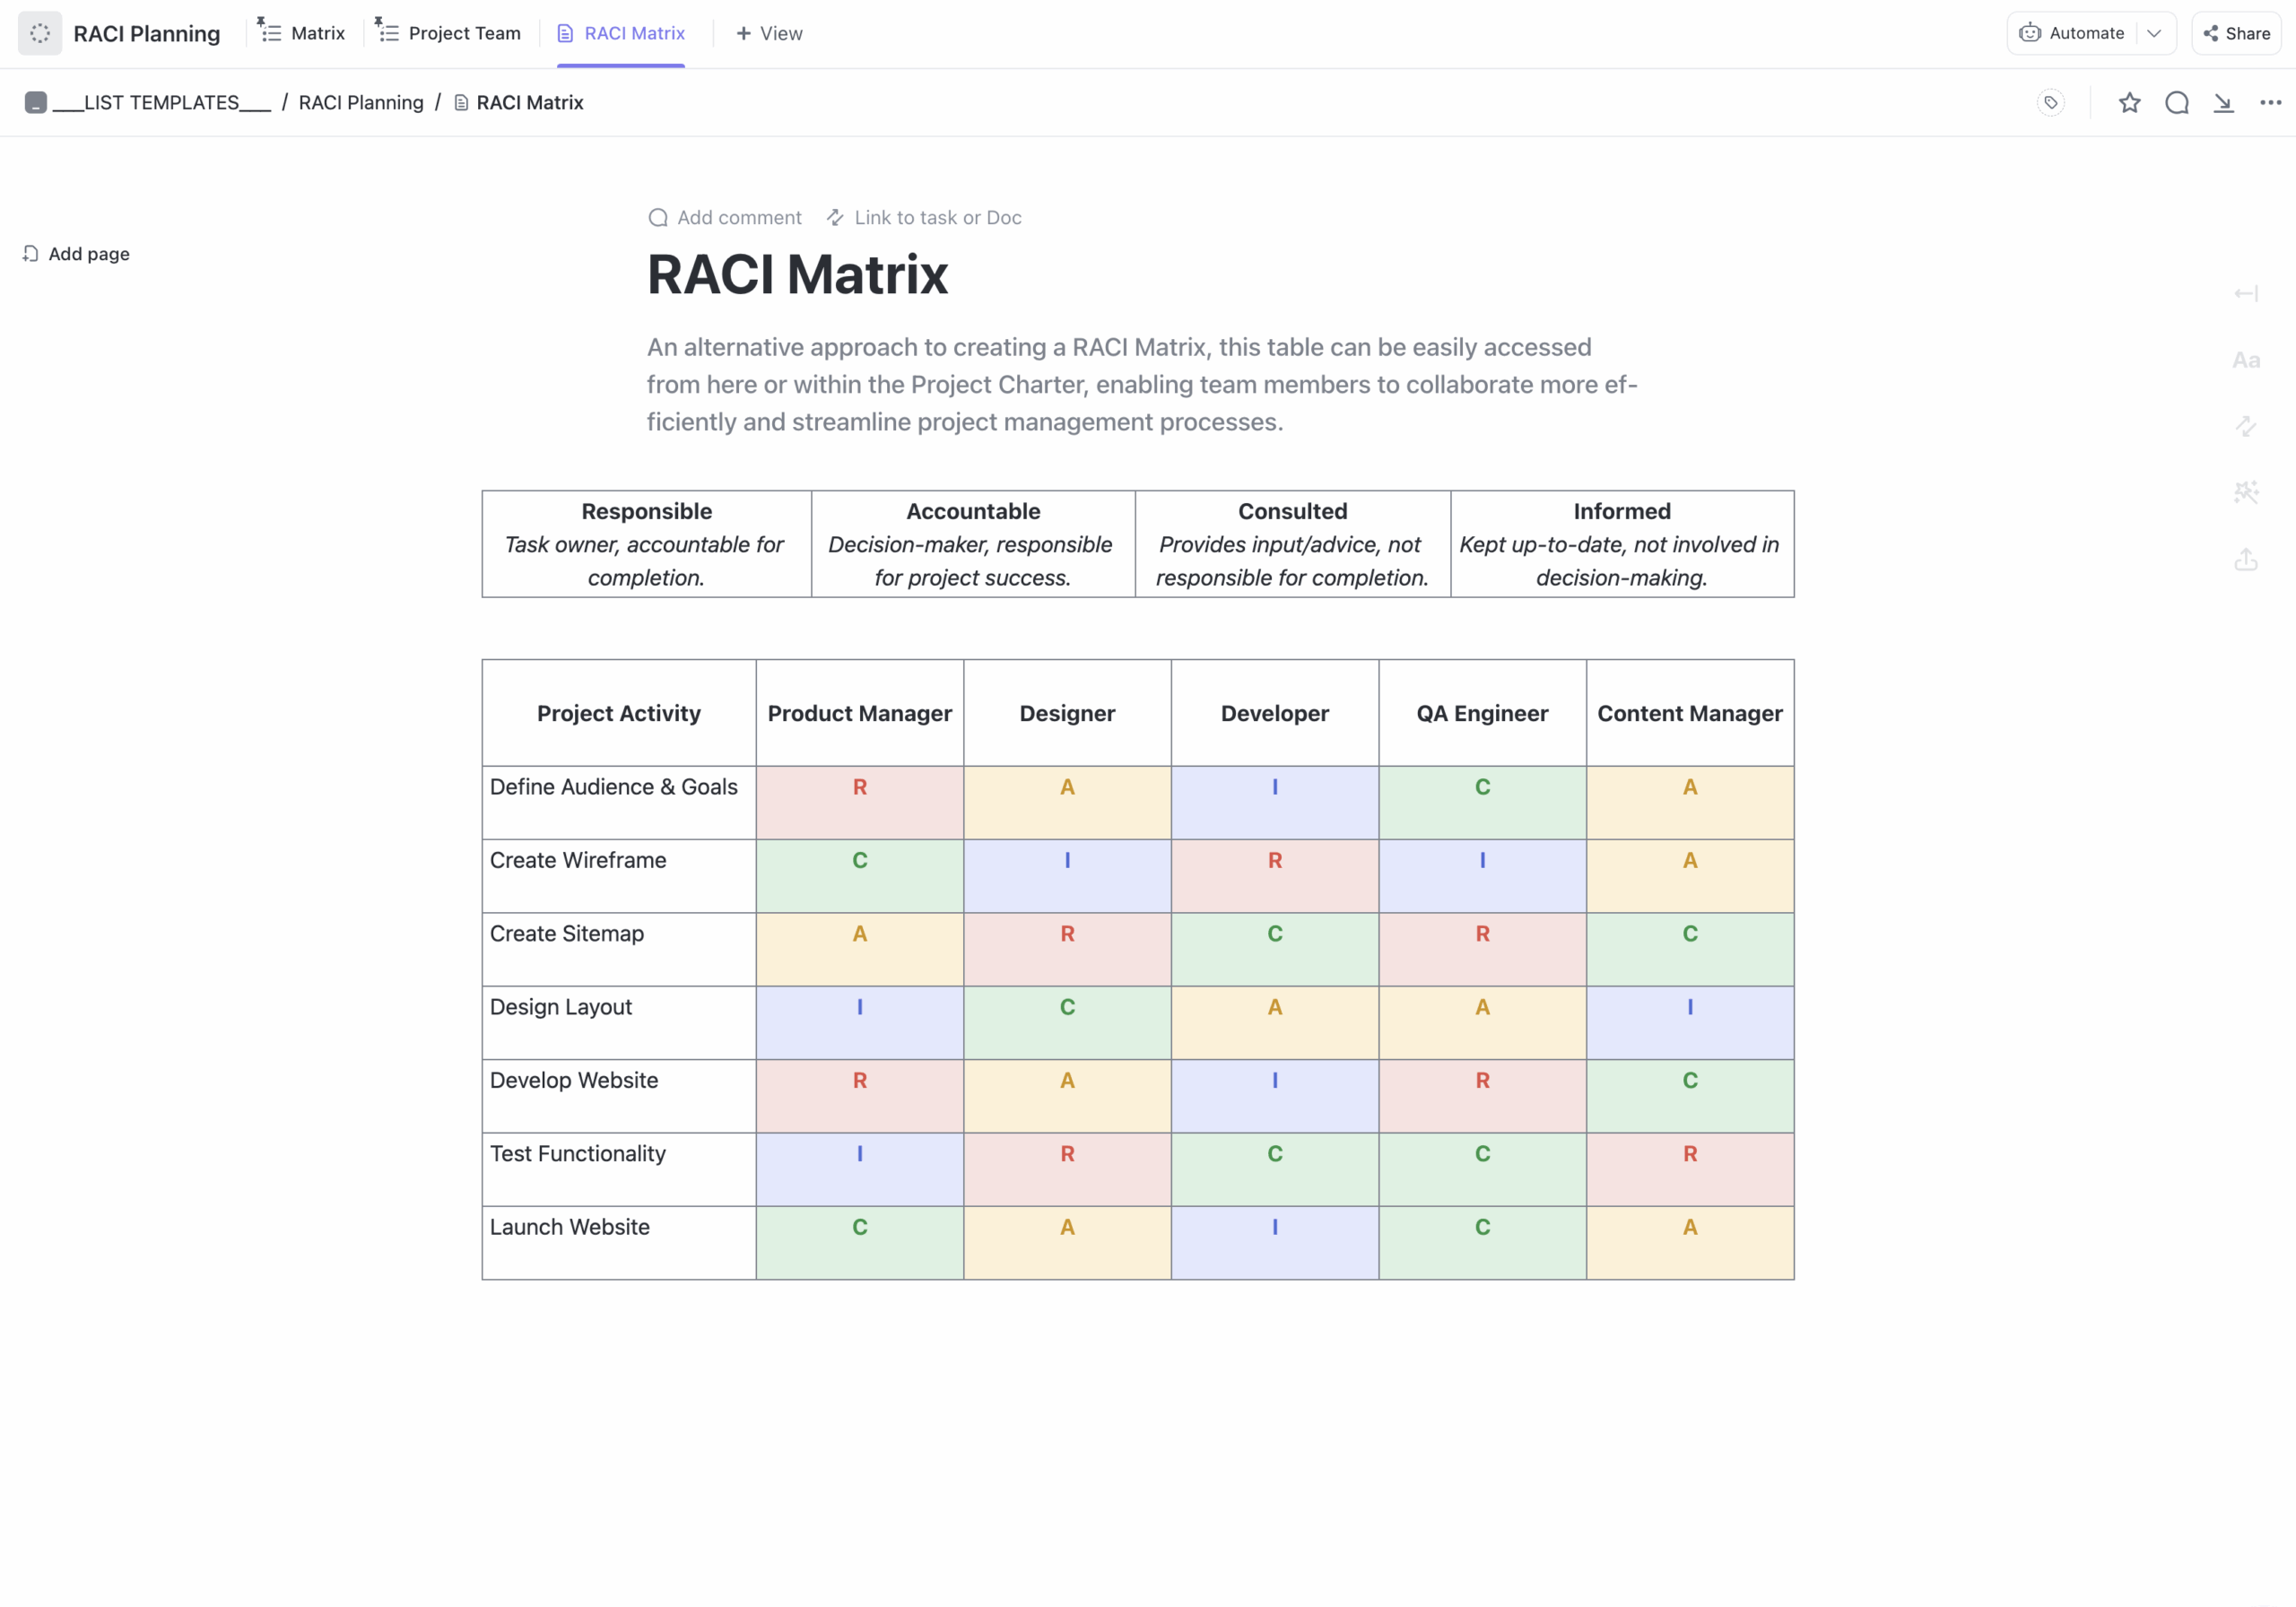The image size is (2296, 1607).
Task: Open the ellipsis more-options menu
Action: pyautogui.click(x=2270, y=102)
